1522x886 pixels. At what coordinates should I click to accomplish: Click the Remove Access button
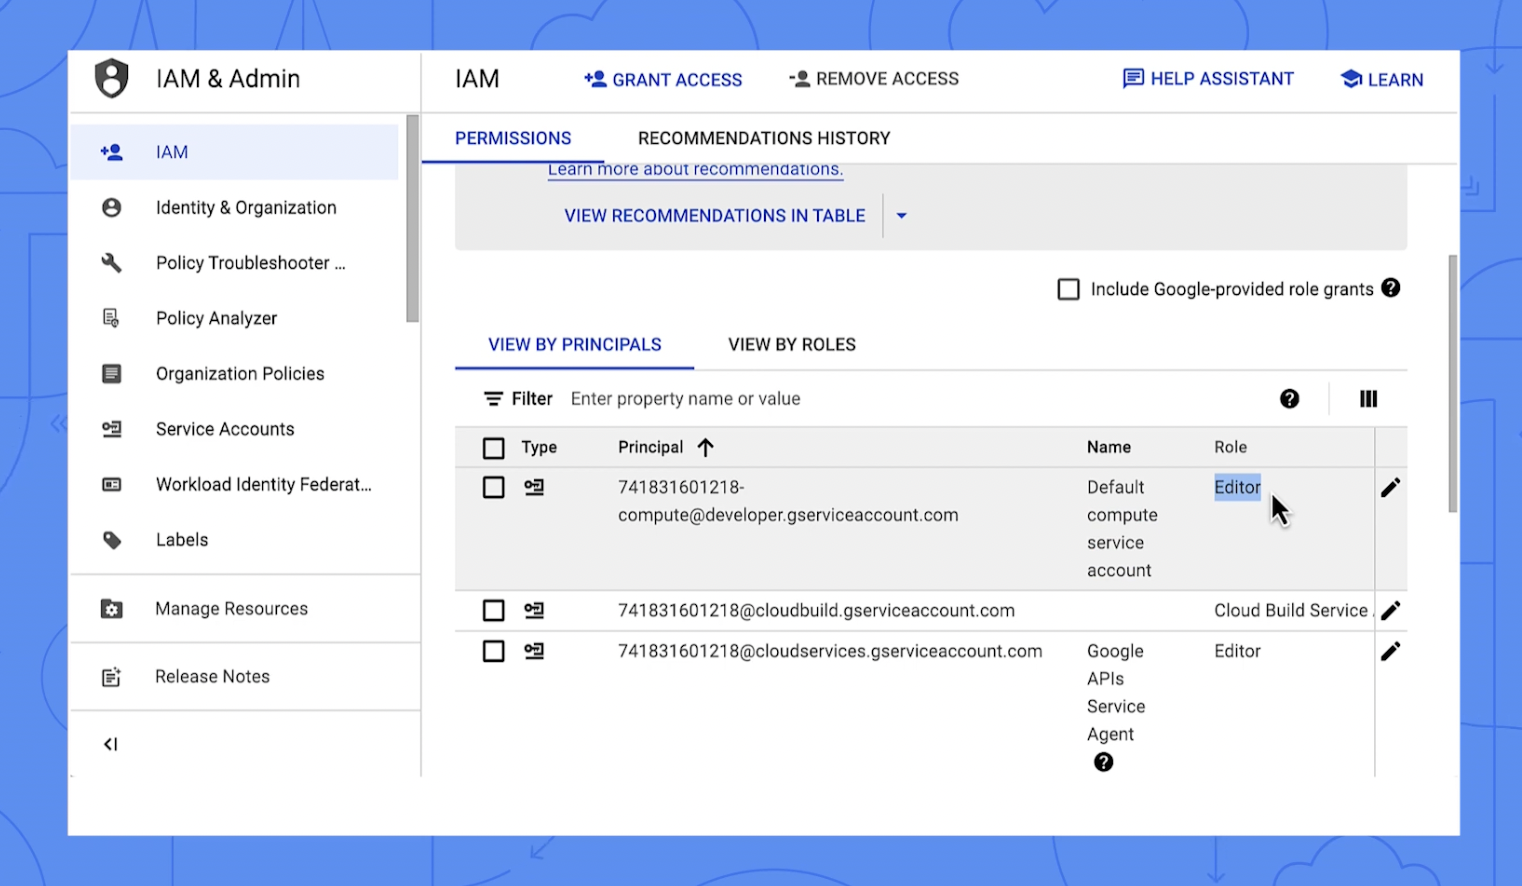pos(874,79)
